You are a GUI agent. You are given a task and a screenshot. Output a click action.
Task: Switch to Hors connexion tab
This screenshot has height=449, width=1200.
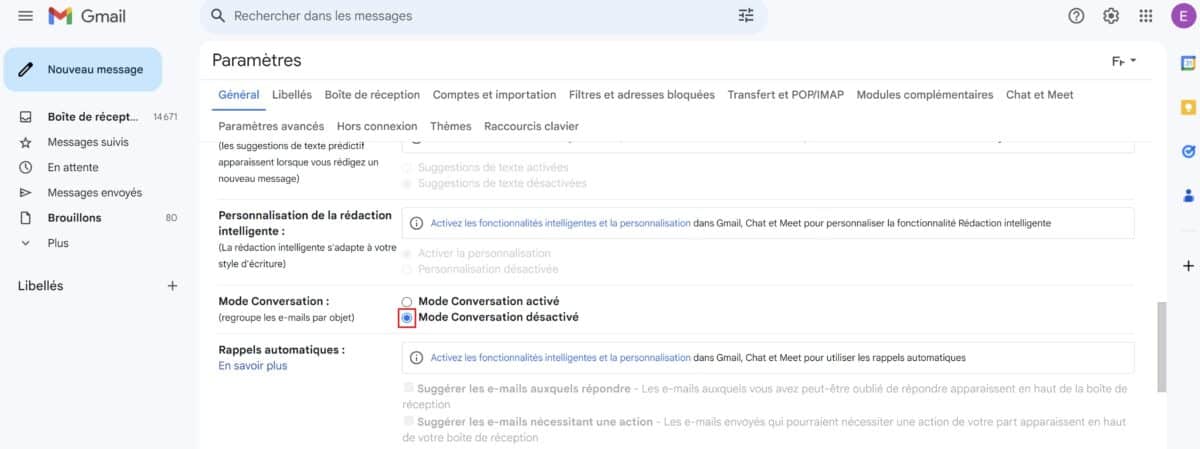click(x=377, y=127)
